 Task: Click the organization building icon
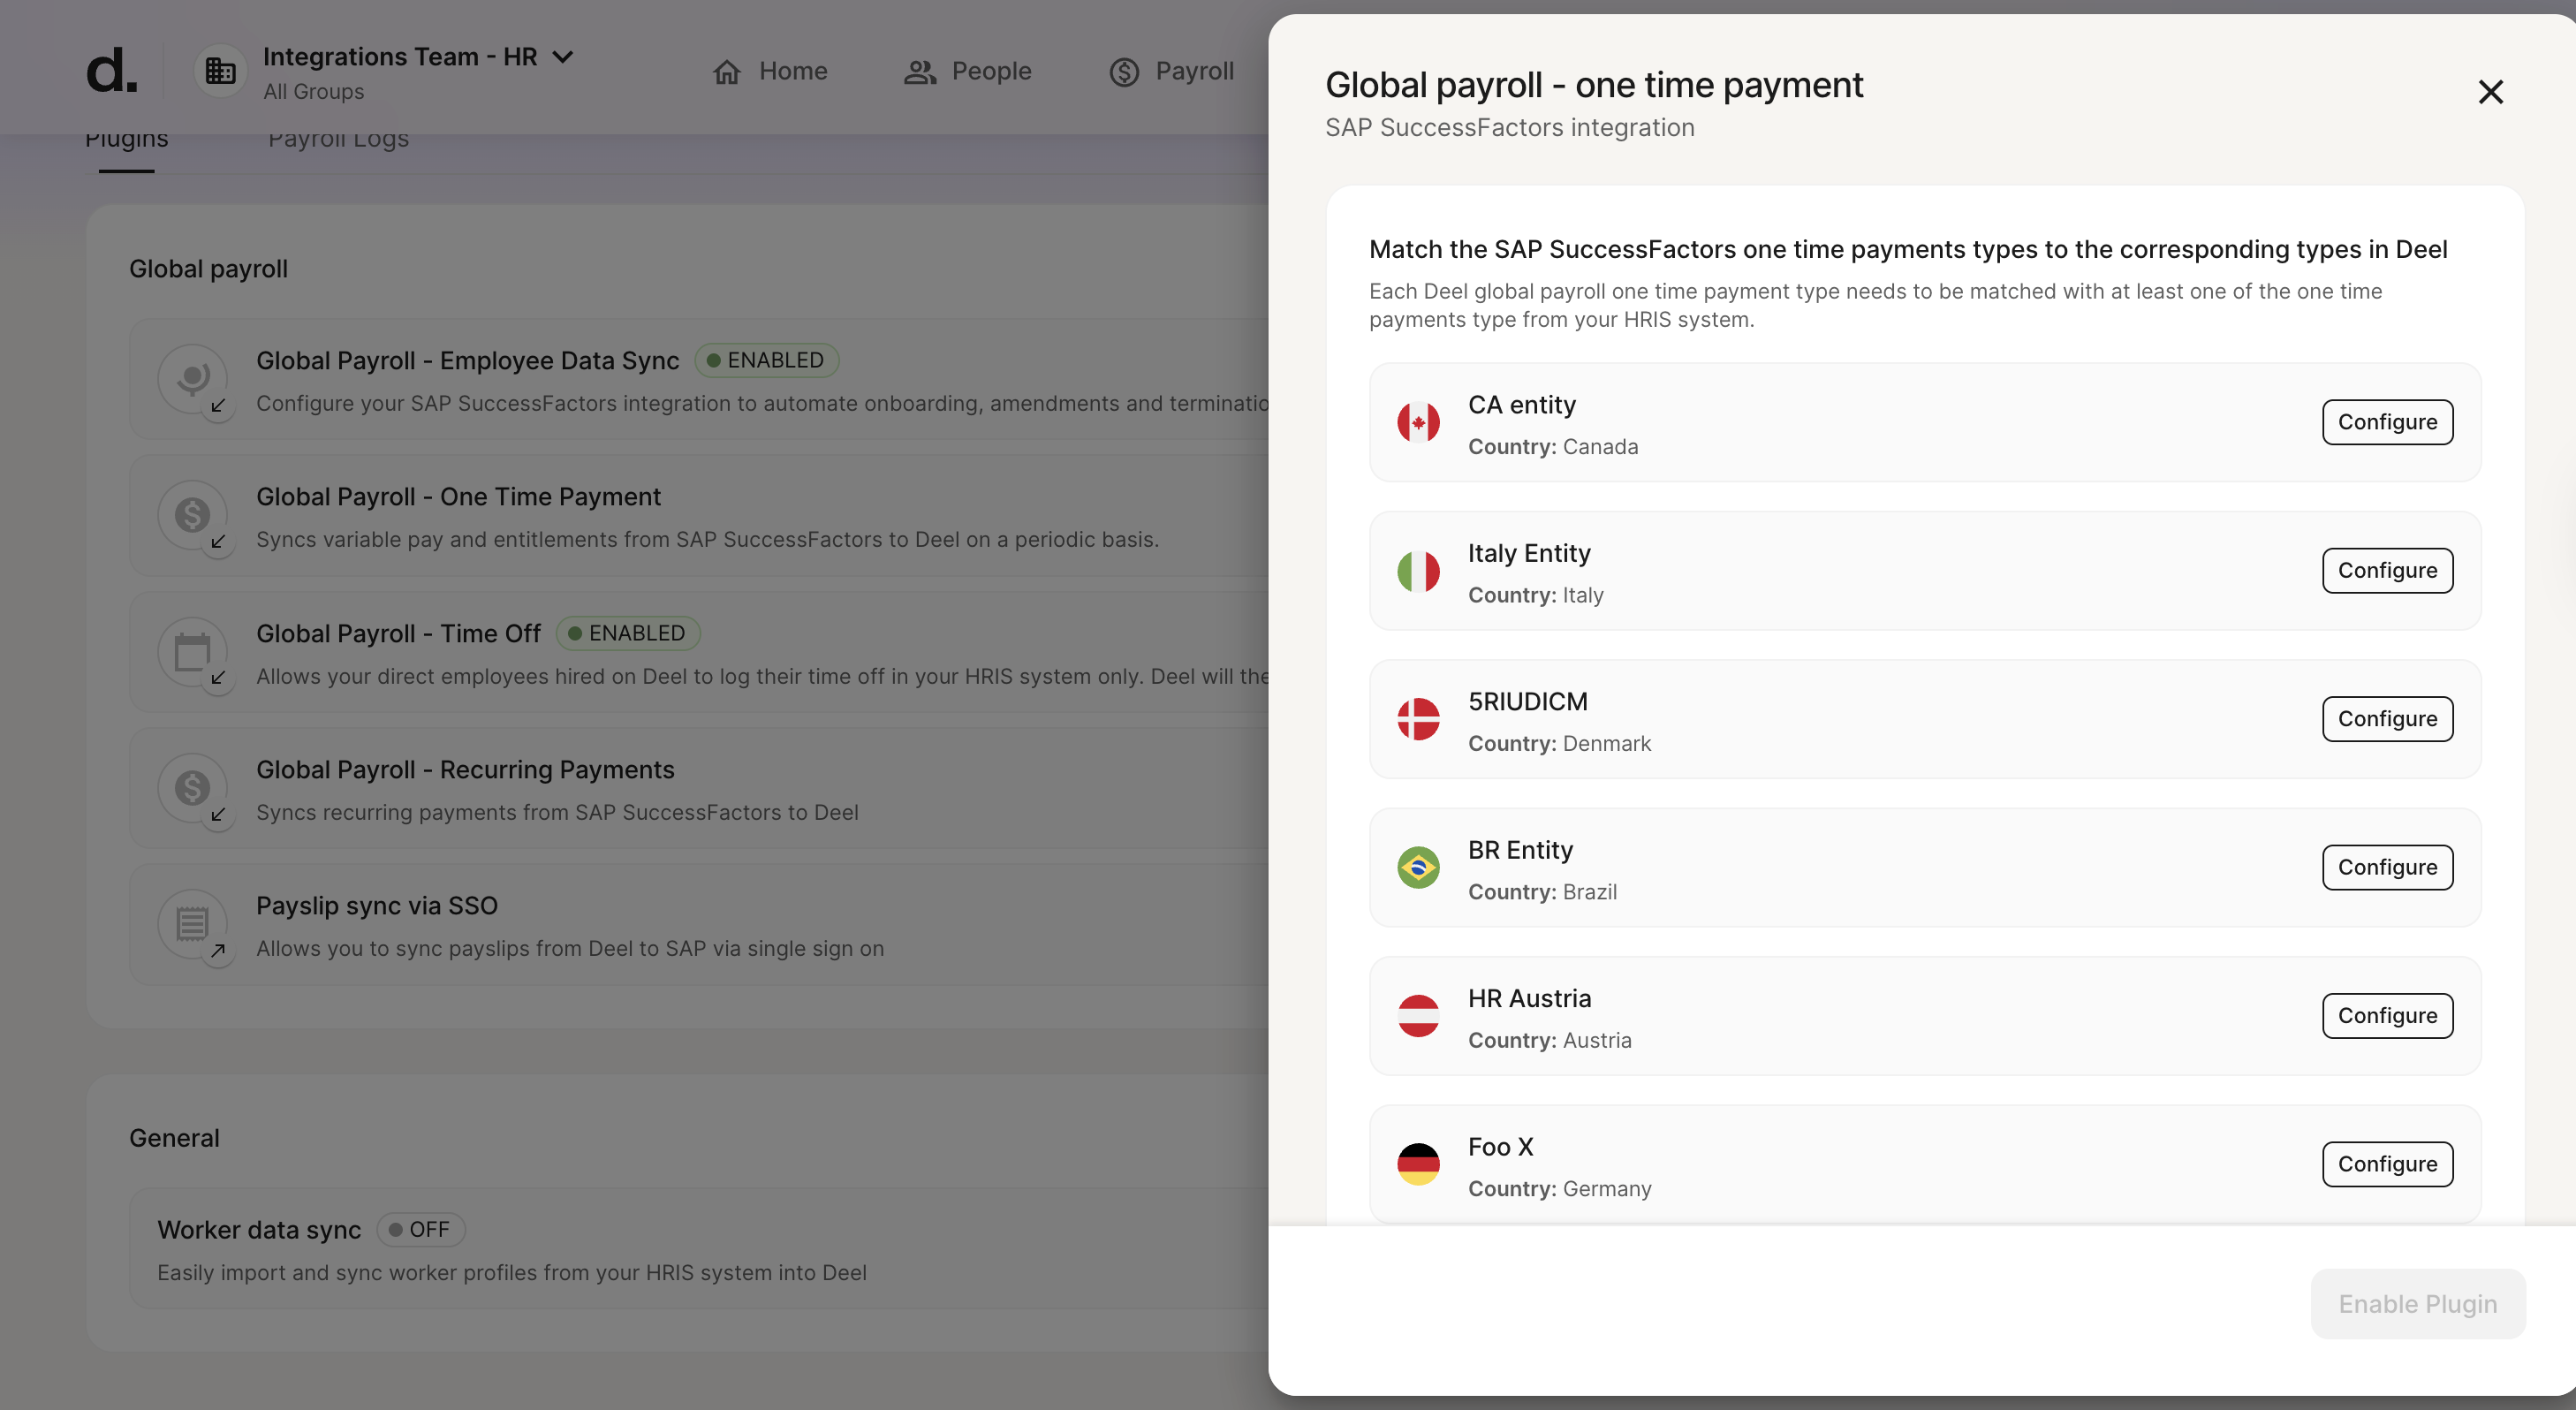tap(220, 71)
